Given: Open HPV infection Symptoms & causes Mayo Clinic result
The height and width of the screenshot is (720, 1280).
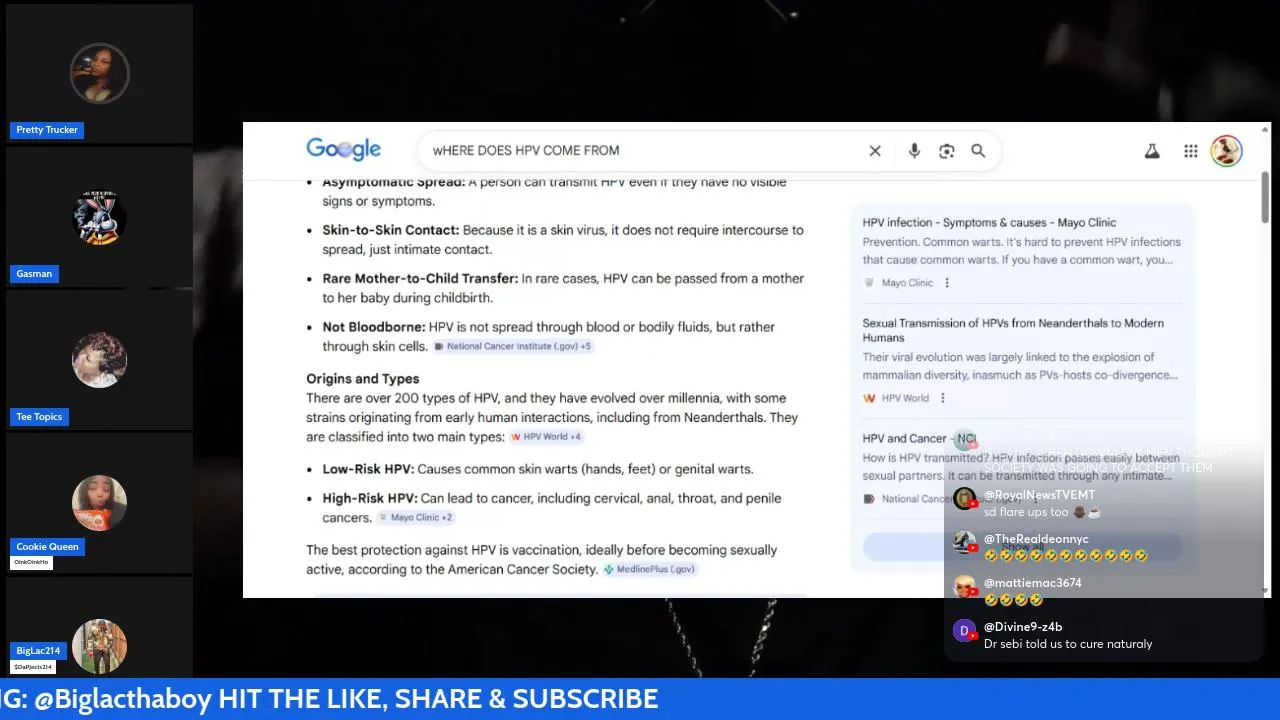Looking at the screenshot, I should pos(989,223).
